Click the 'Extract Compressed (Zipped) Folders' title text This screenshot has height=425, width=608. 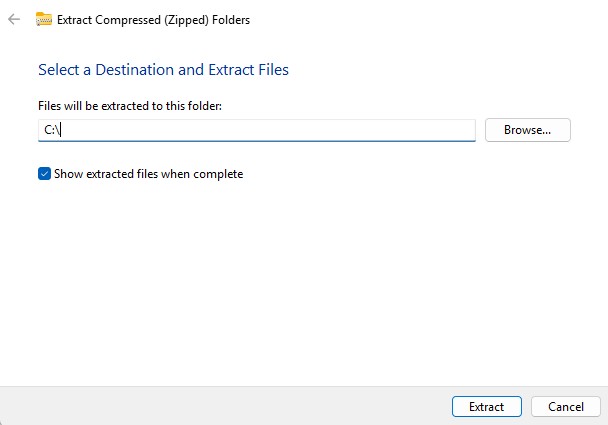pyautogui.click(x=153, y=20)
